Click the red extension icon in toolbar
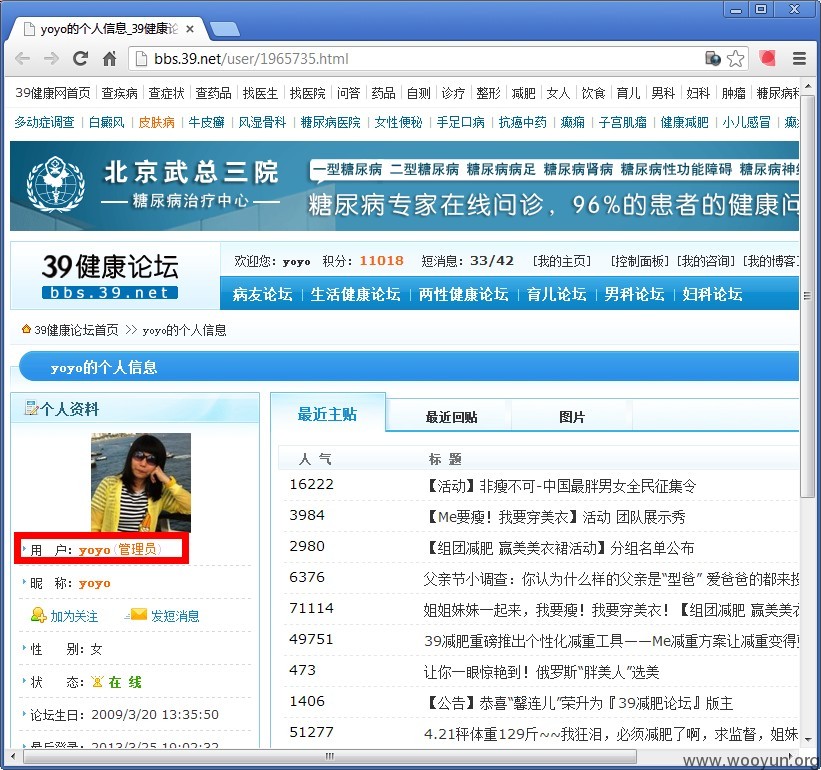 (x=768, y=58)
